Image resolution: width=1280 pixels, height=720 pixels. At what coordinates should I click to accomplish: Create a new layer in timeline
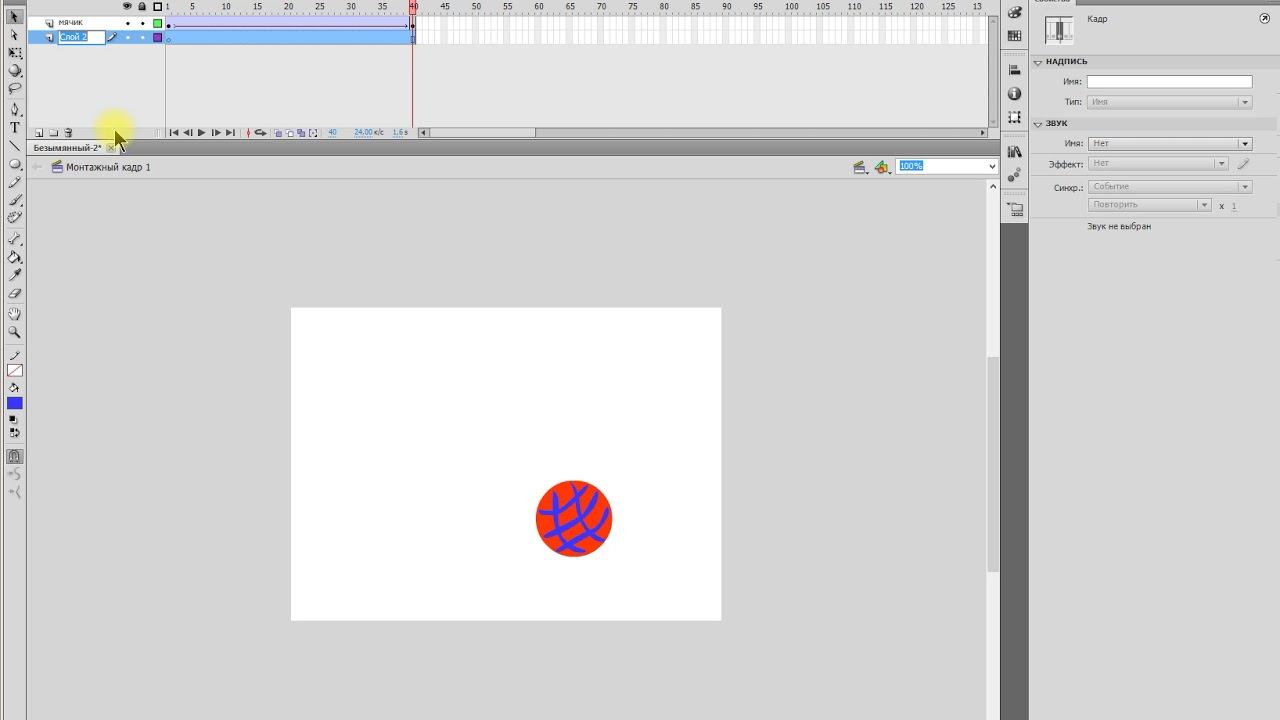(39, 133)
